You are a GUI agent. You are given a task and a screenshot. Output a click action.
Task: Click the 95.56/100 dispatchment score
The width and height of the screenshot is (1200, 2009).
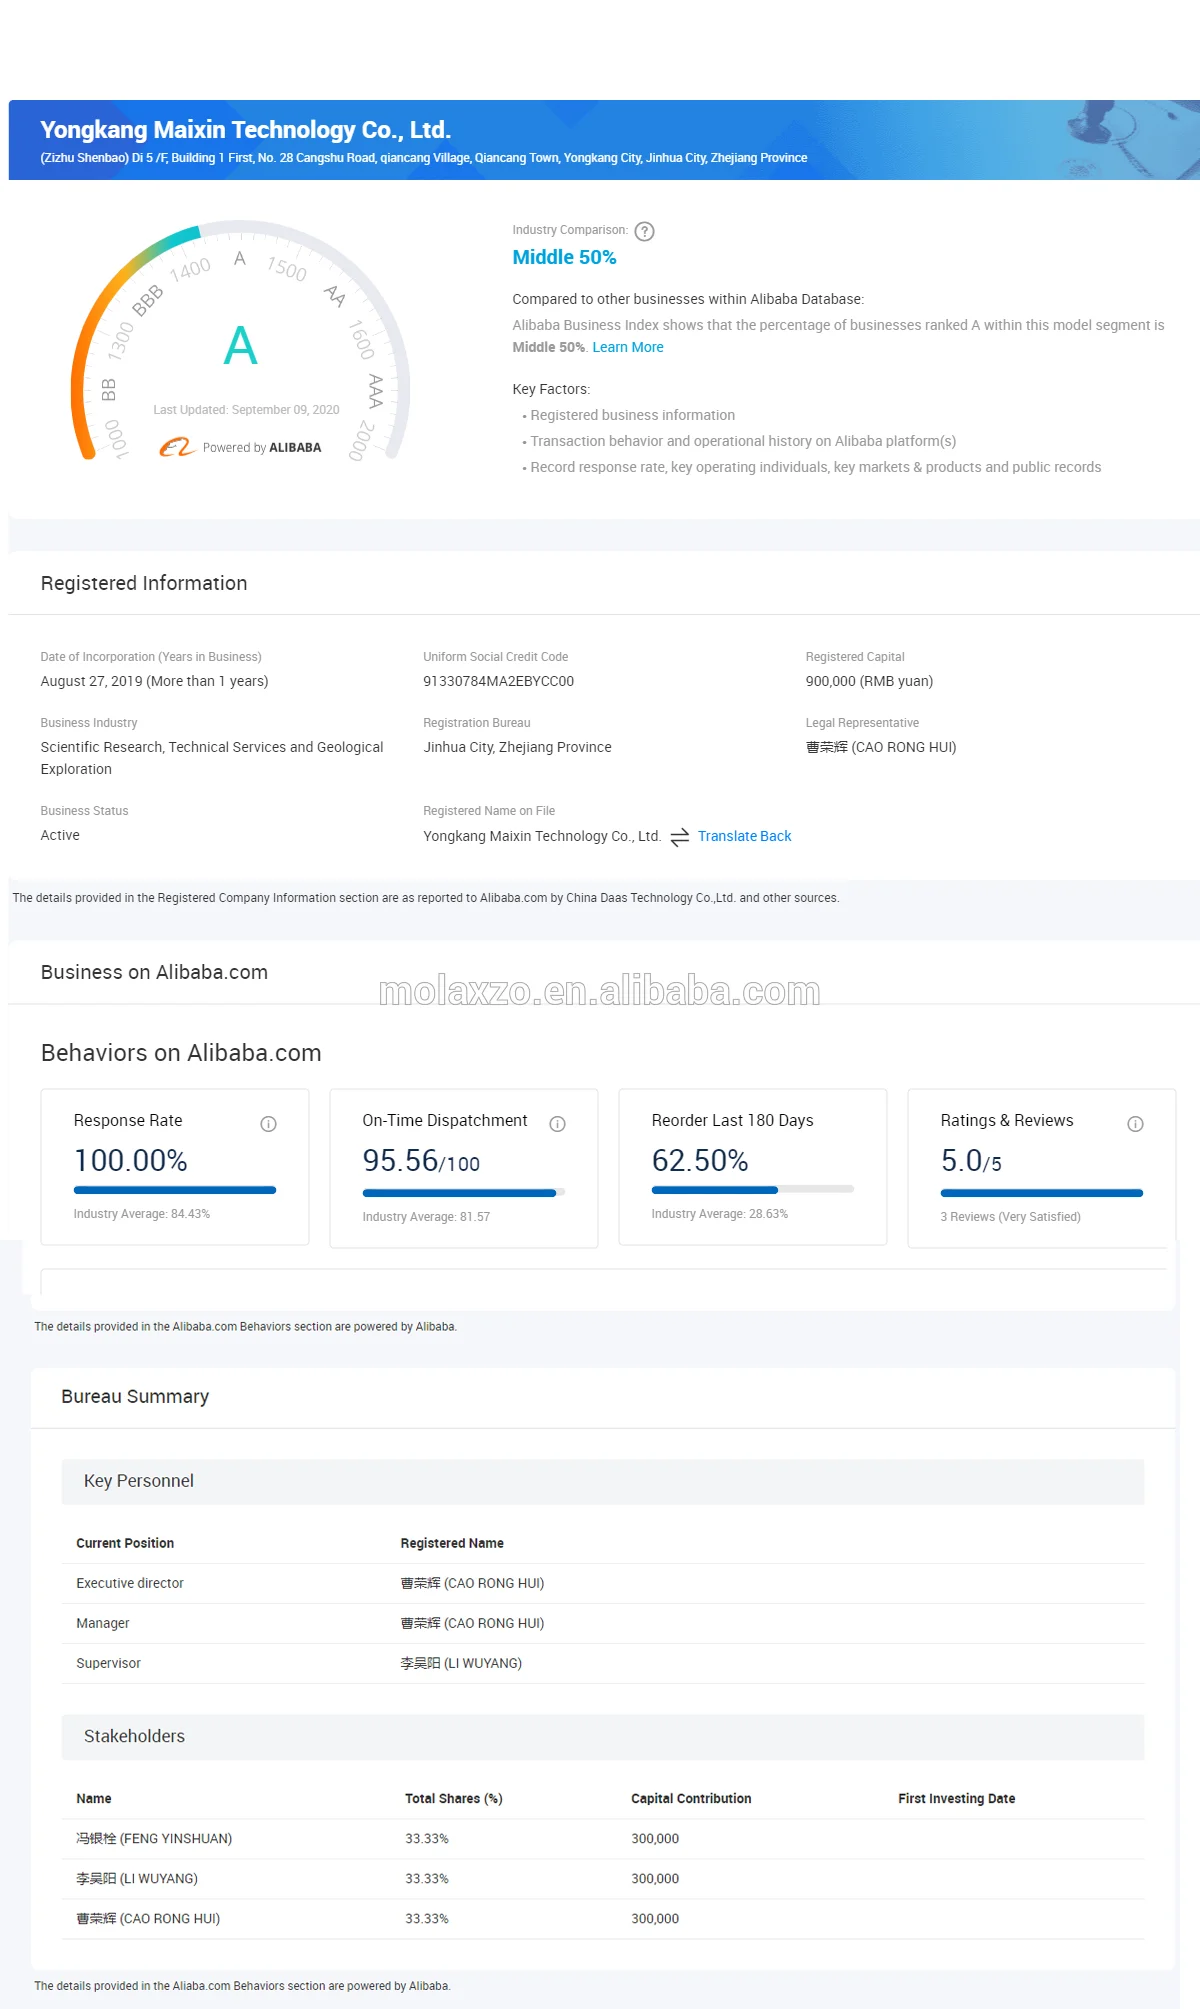[x=421, y=1161]
